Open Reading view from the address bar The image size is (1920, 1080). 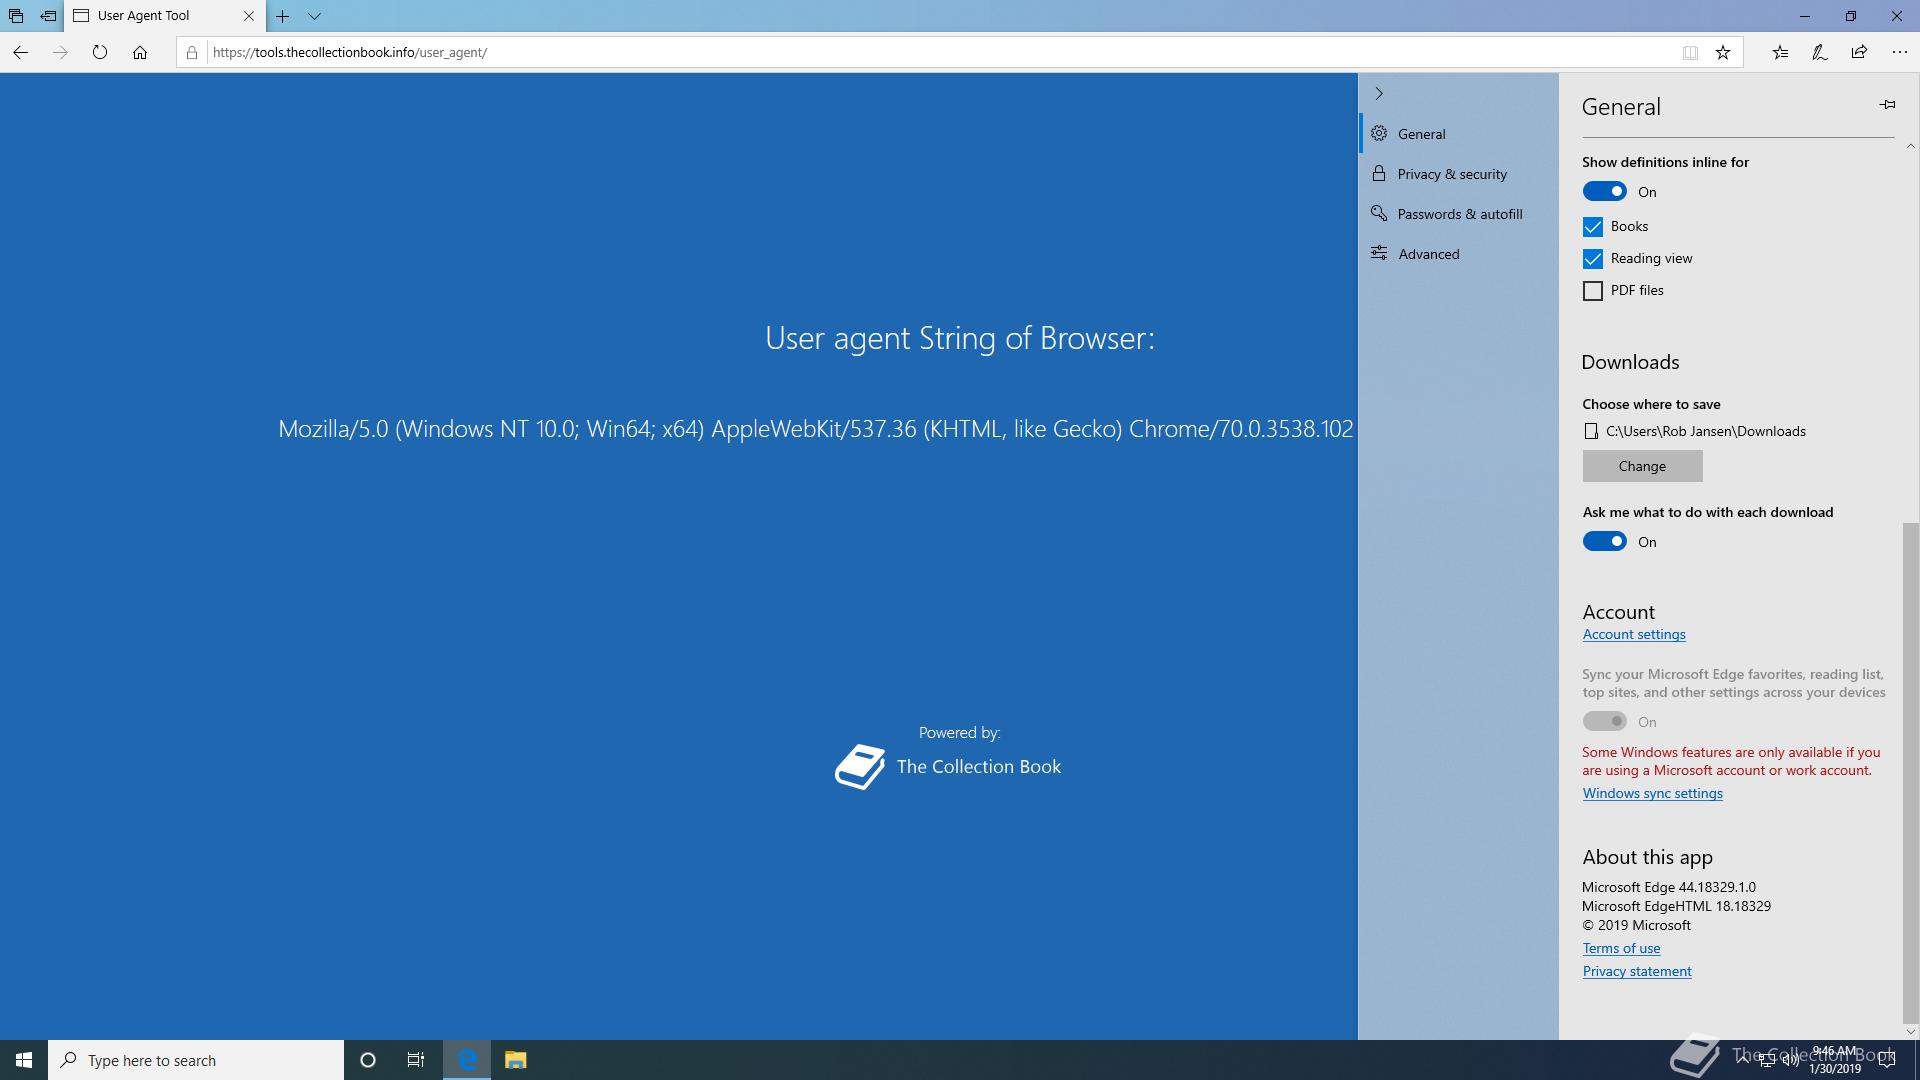(x=1690, y=52)
